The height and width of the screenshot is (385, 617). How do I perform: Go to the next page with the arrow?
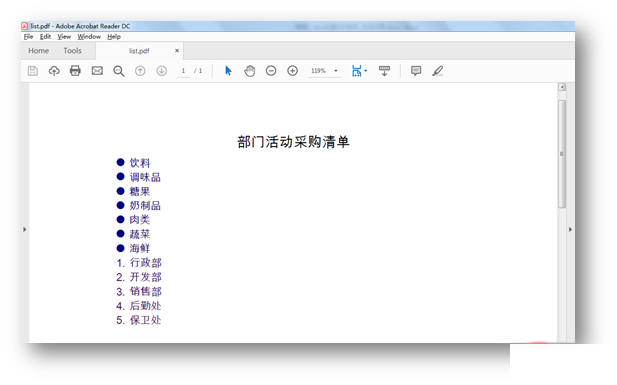point(162,71)
